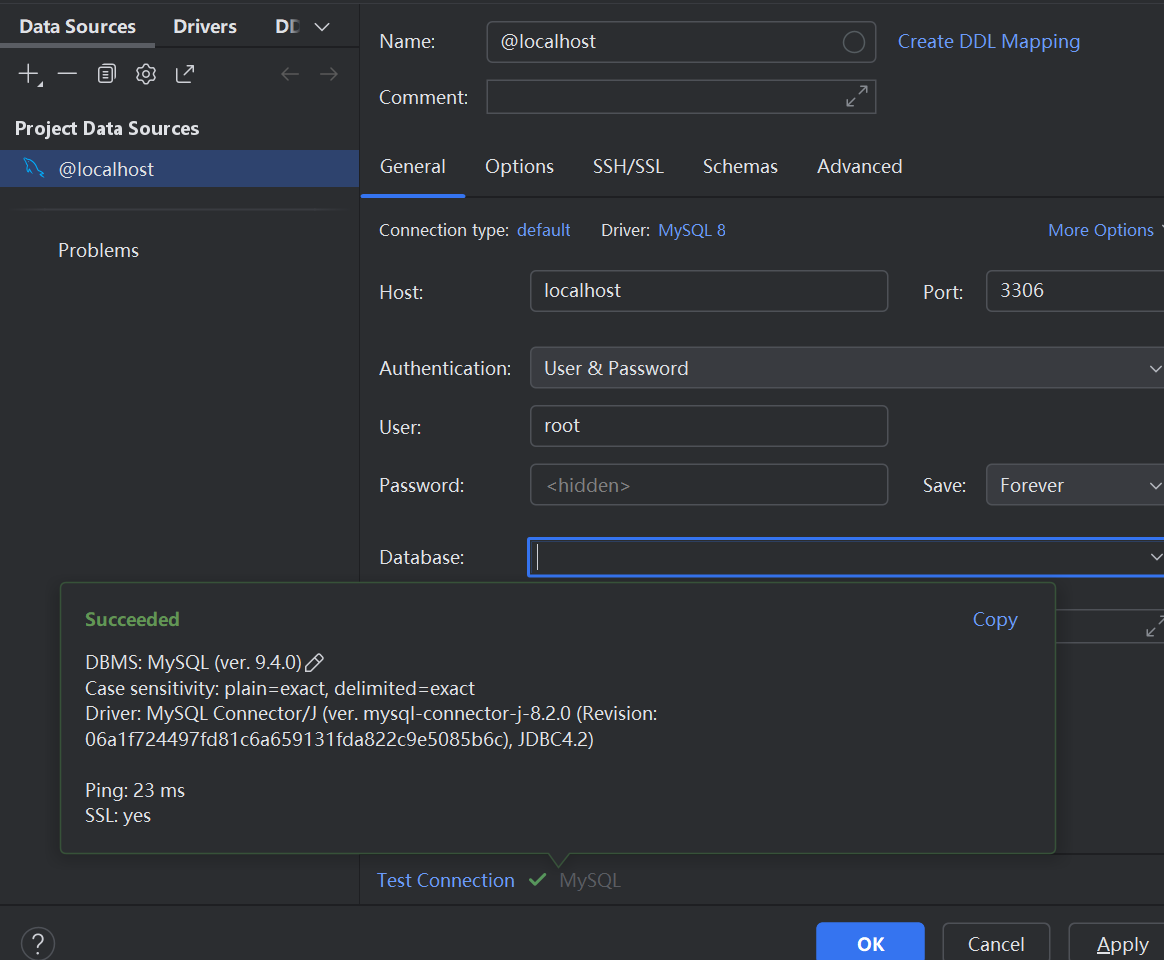
Task: Click the remove data source minus icon
Action: [67, 74]
